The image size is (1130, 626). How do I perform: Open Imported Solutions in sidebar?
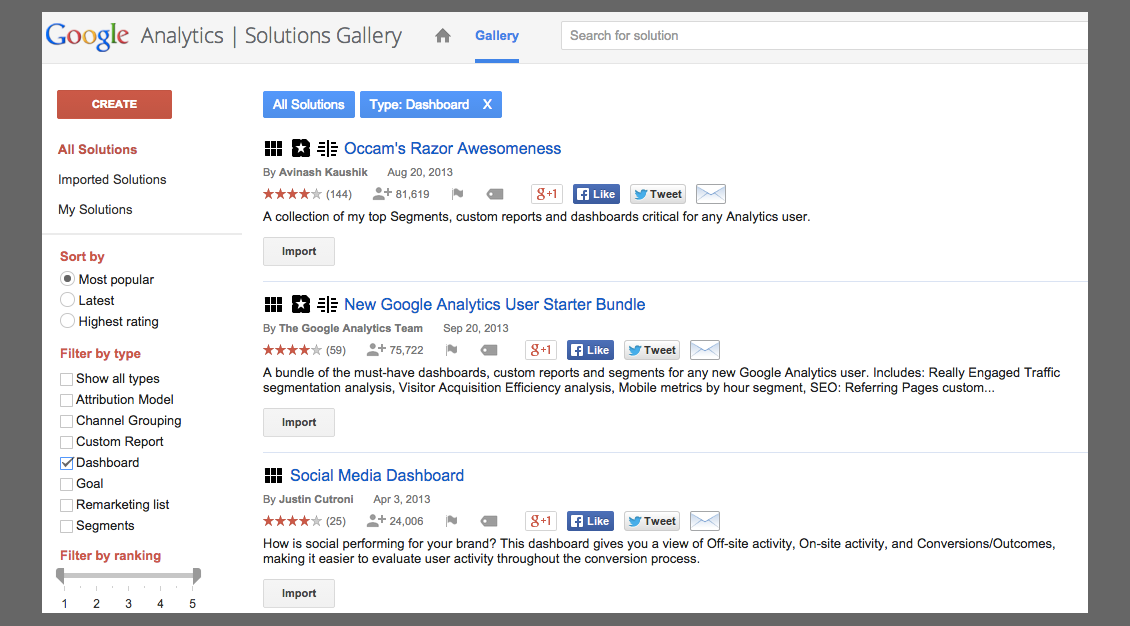pos(112,179)
